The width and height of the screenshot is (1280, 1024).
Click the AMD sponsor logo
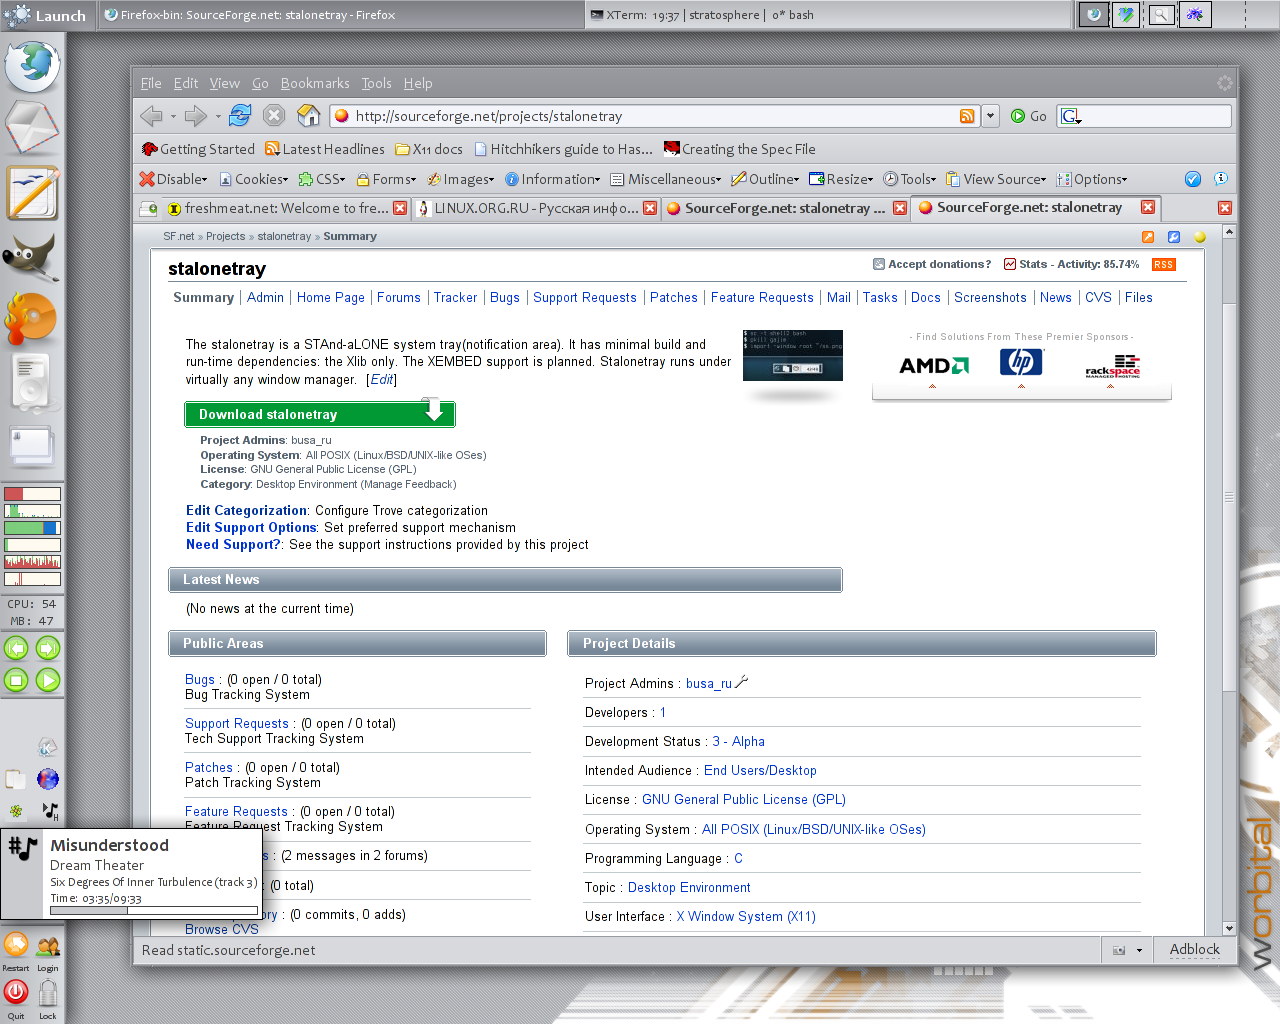[933, 365]
